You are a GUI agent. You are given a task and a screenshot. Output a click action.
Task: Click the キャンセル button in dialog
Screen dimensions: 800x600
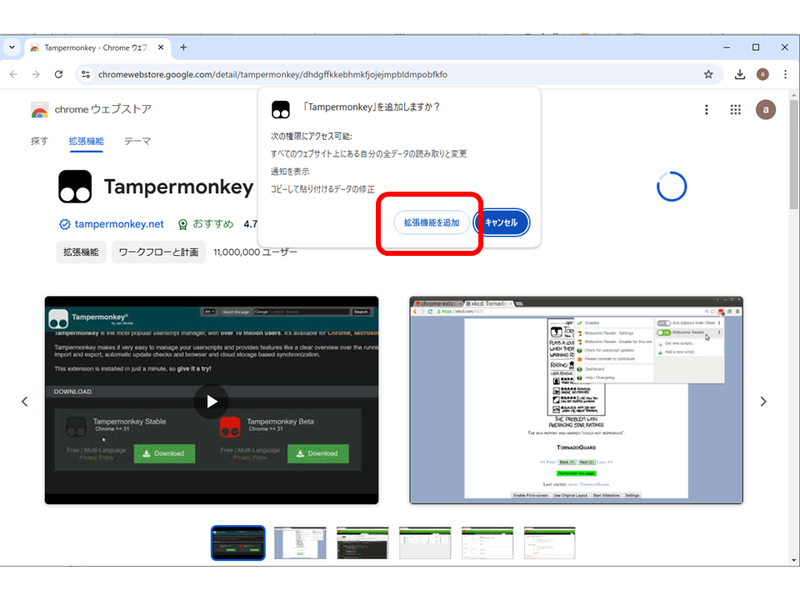501,222
